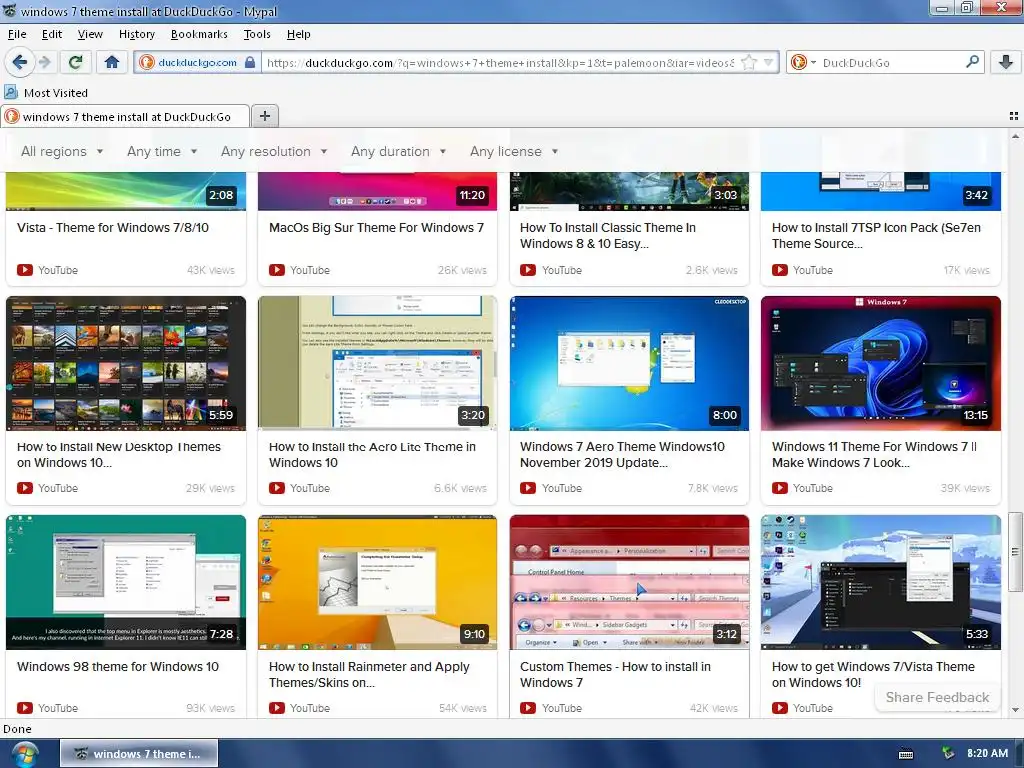Open the Windows Start orb
The height and width of the screenshot is (768, 1024).
coord(24,754)
